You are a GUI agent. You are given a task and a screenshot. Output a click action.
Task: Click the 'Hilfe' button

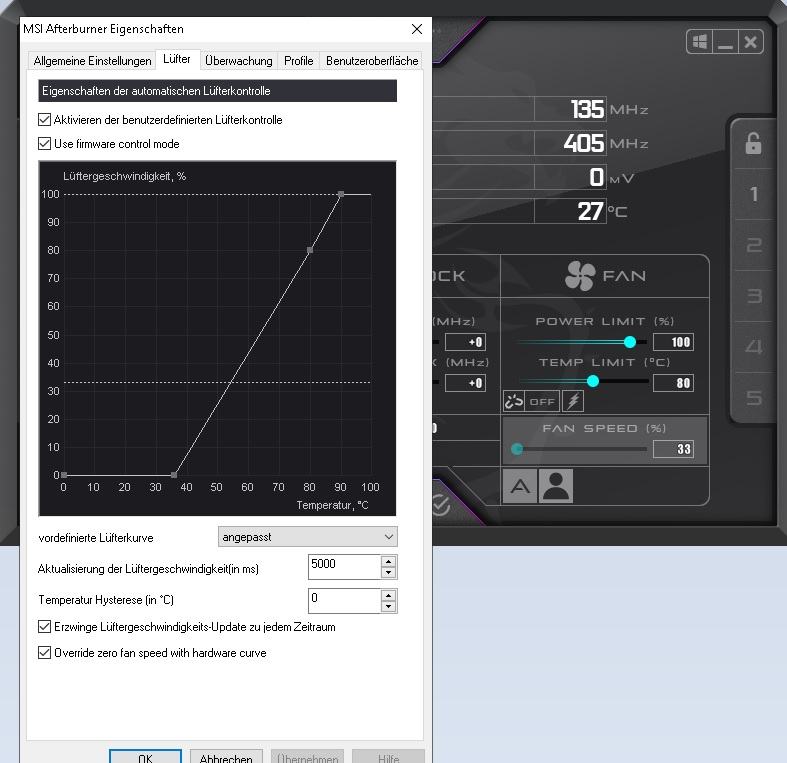tap(388, 757)
